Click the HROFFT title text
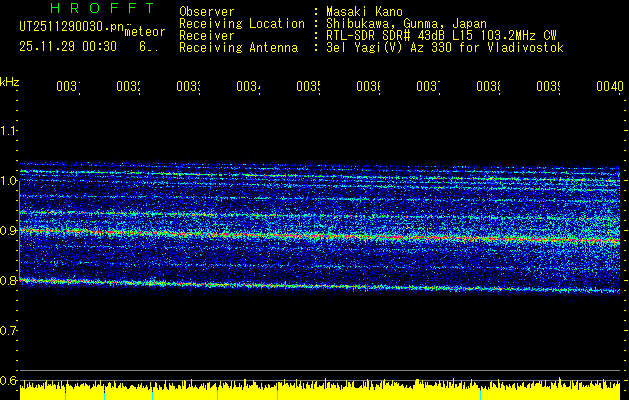This screenshot has height=400, width=629. [102, 8]
